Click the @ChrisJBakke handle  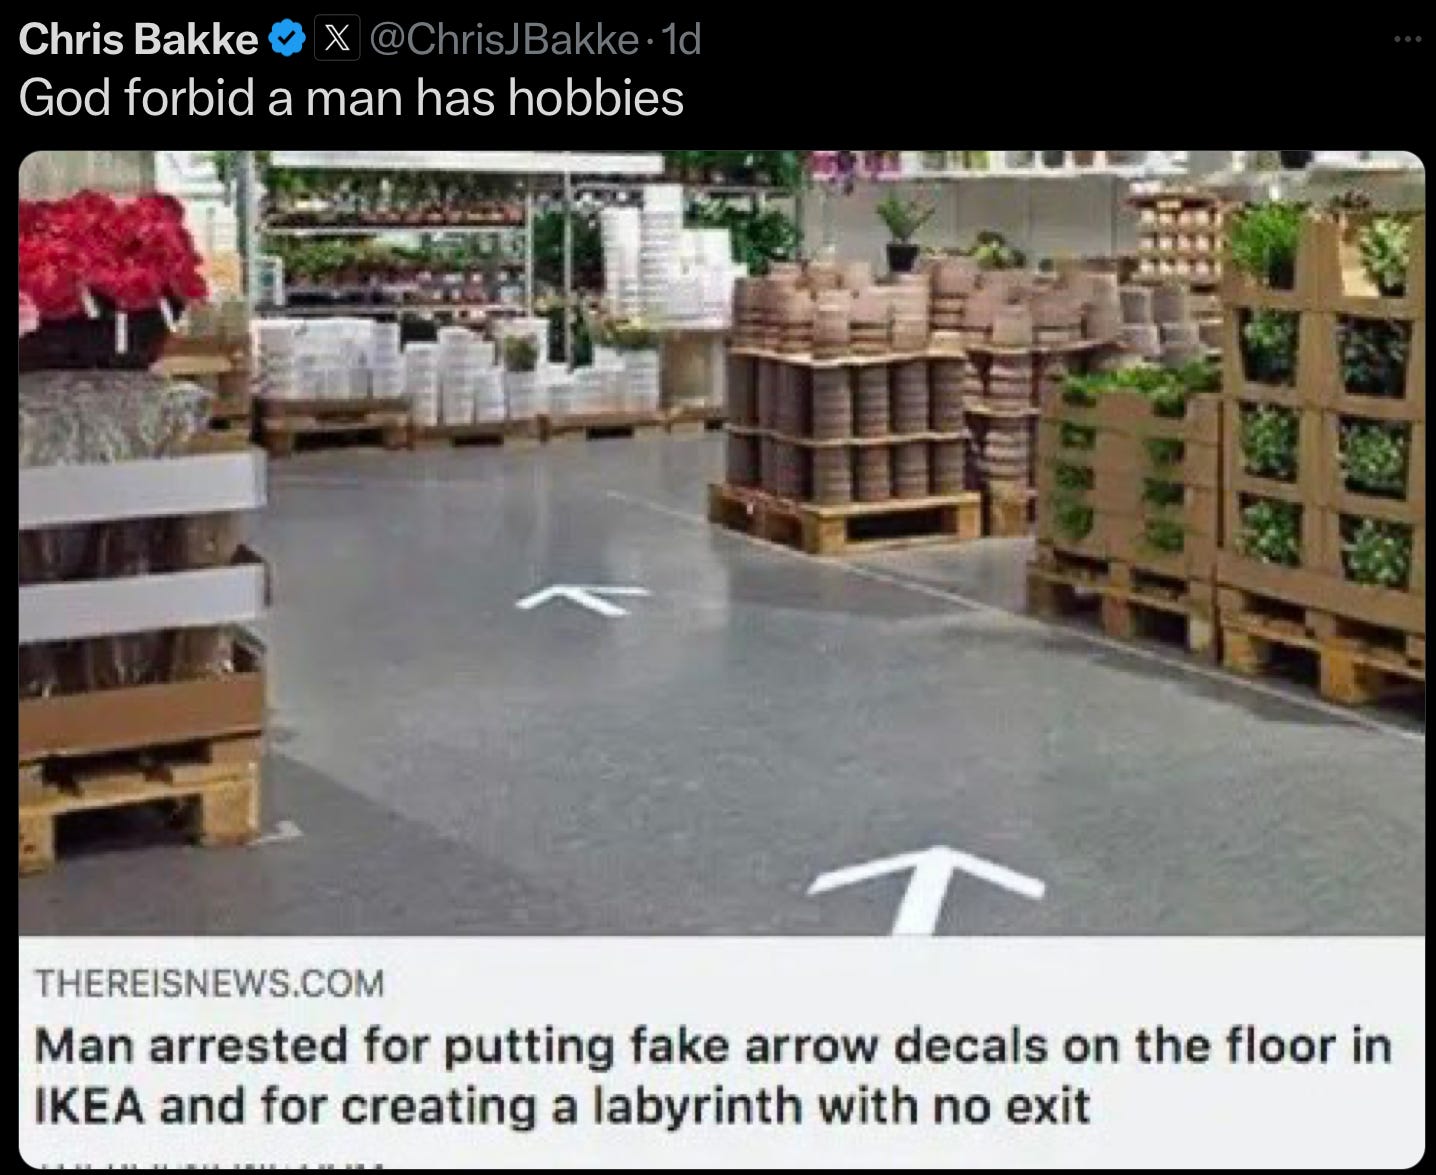(504, 40)
